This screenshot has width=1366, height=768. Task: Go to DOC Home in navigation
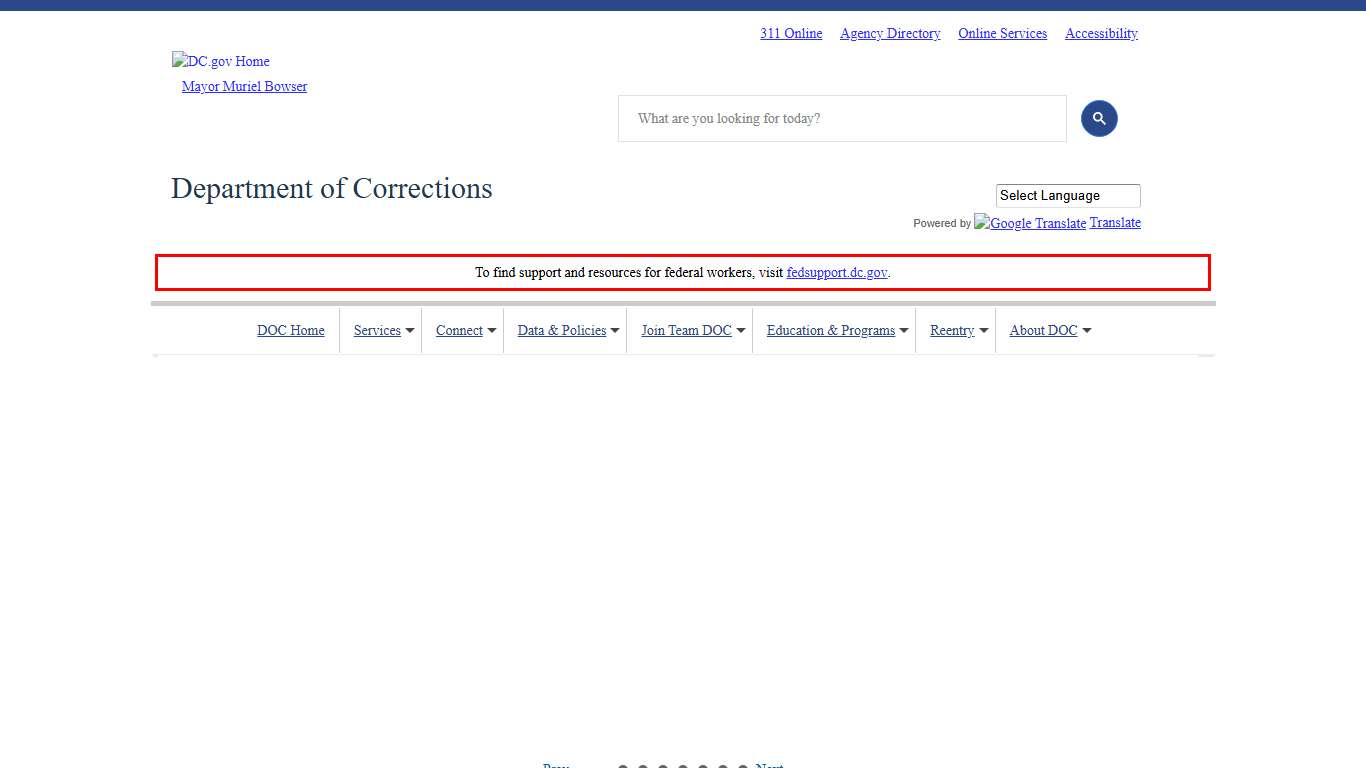[x=291, y=331]
